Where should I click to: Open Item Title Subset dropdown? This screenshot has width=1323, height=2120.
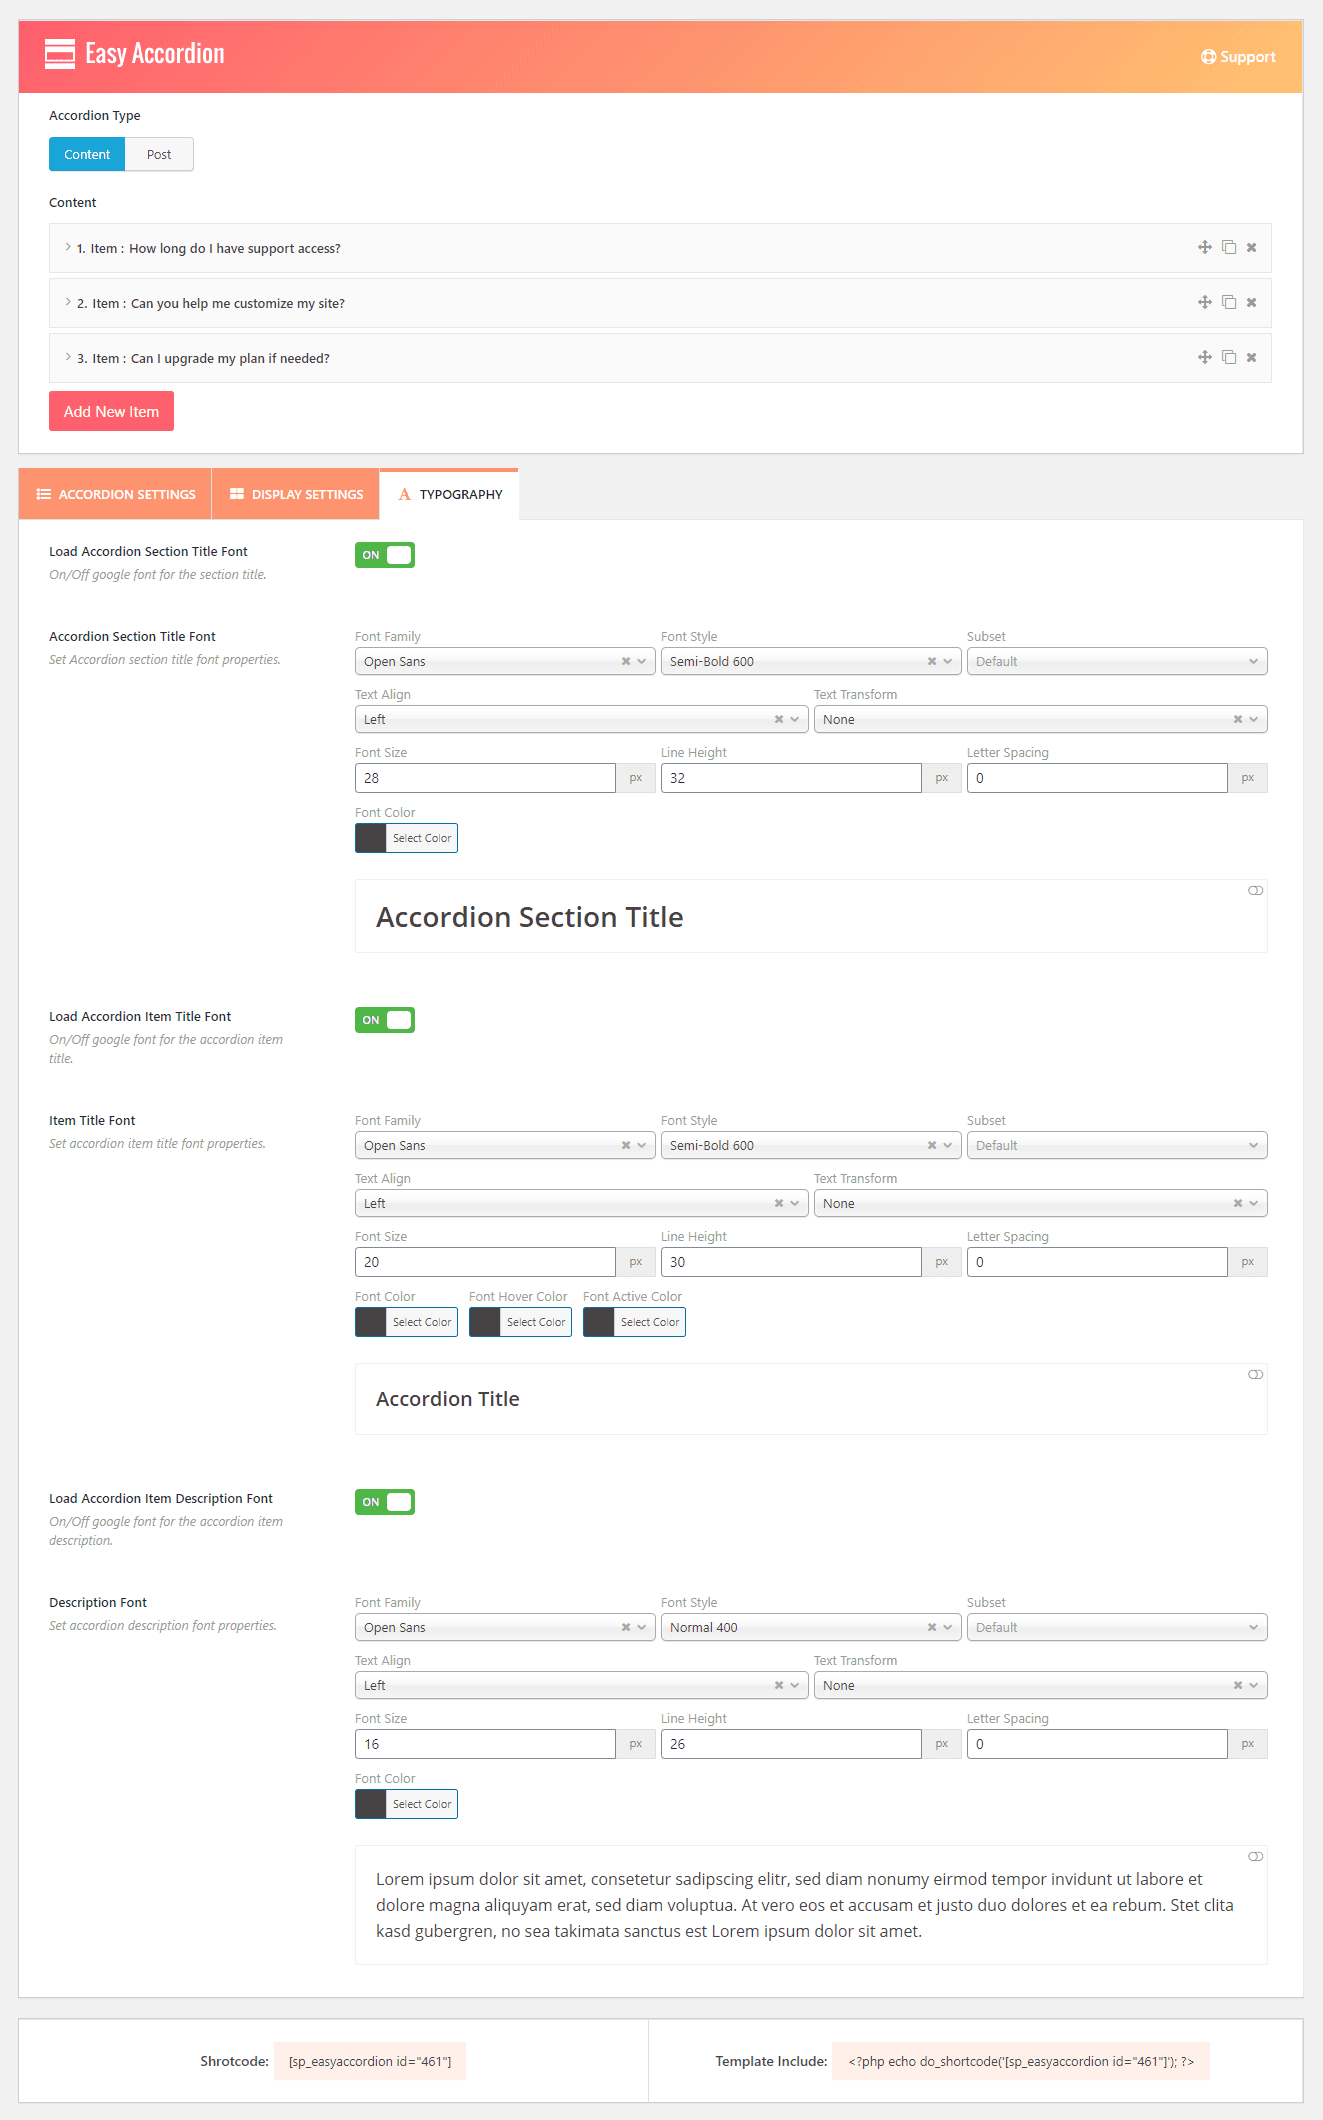pos(1117,1145)
